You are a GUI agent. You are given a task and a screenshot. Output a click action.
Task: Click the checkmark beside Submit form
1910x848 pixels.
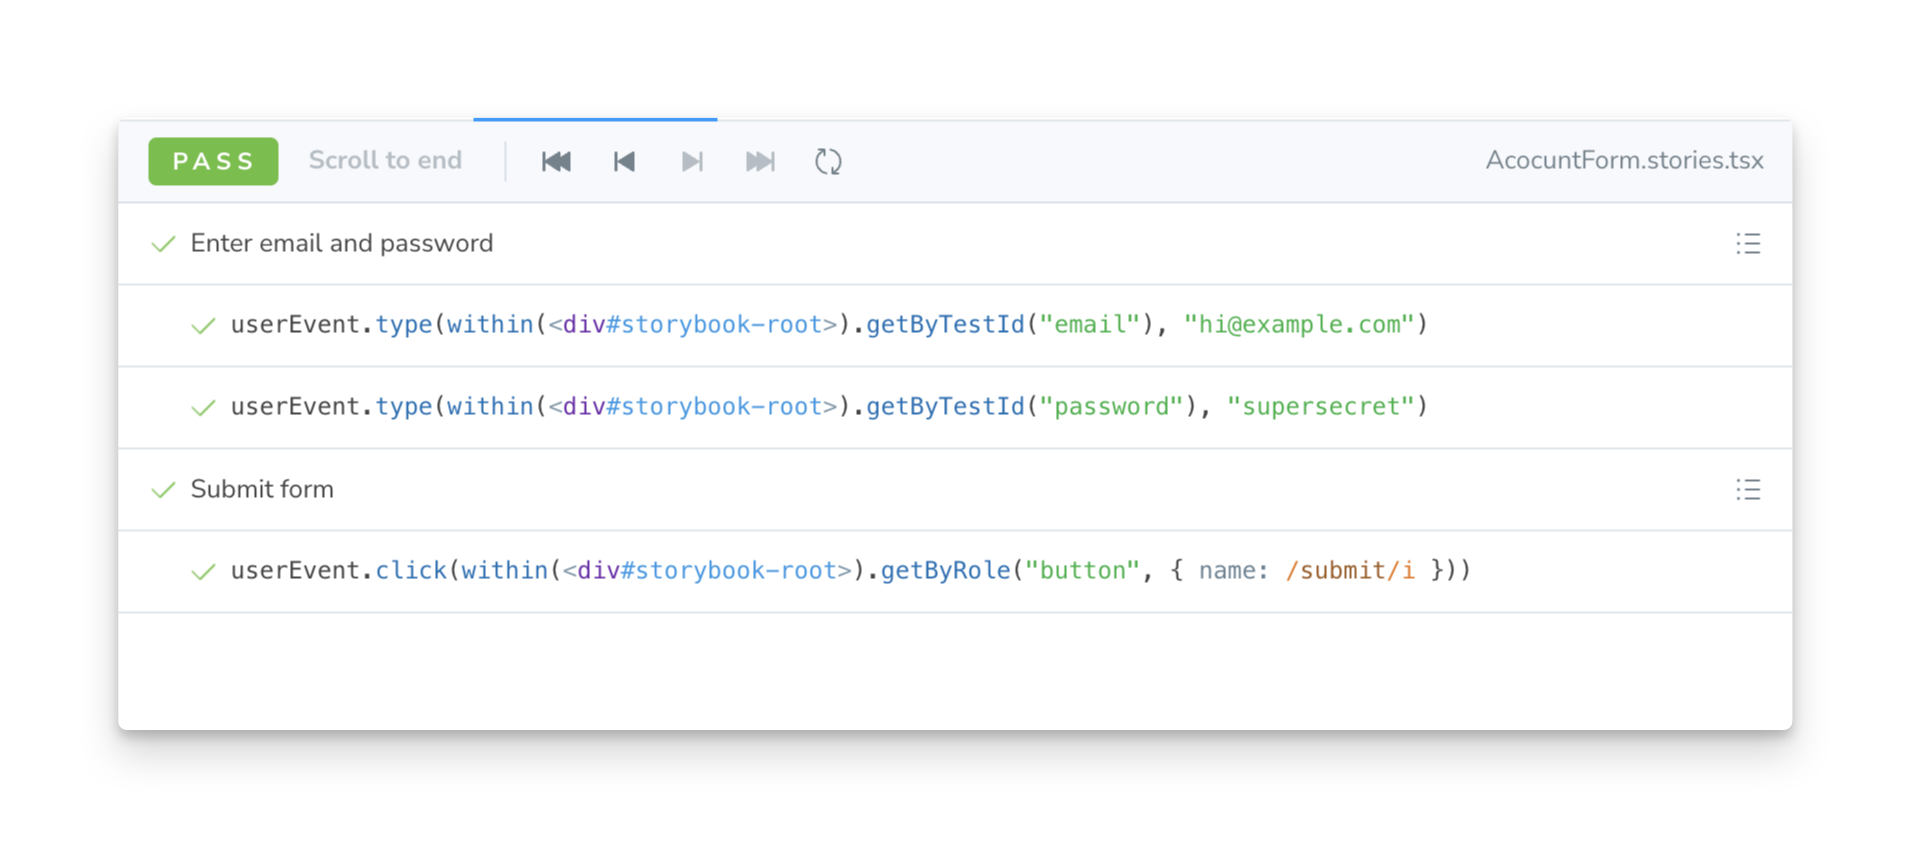click(163, 490)
